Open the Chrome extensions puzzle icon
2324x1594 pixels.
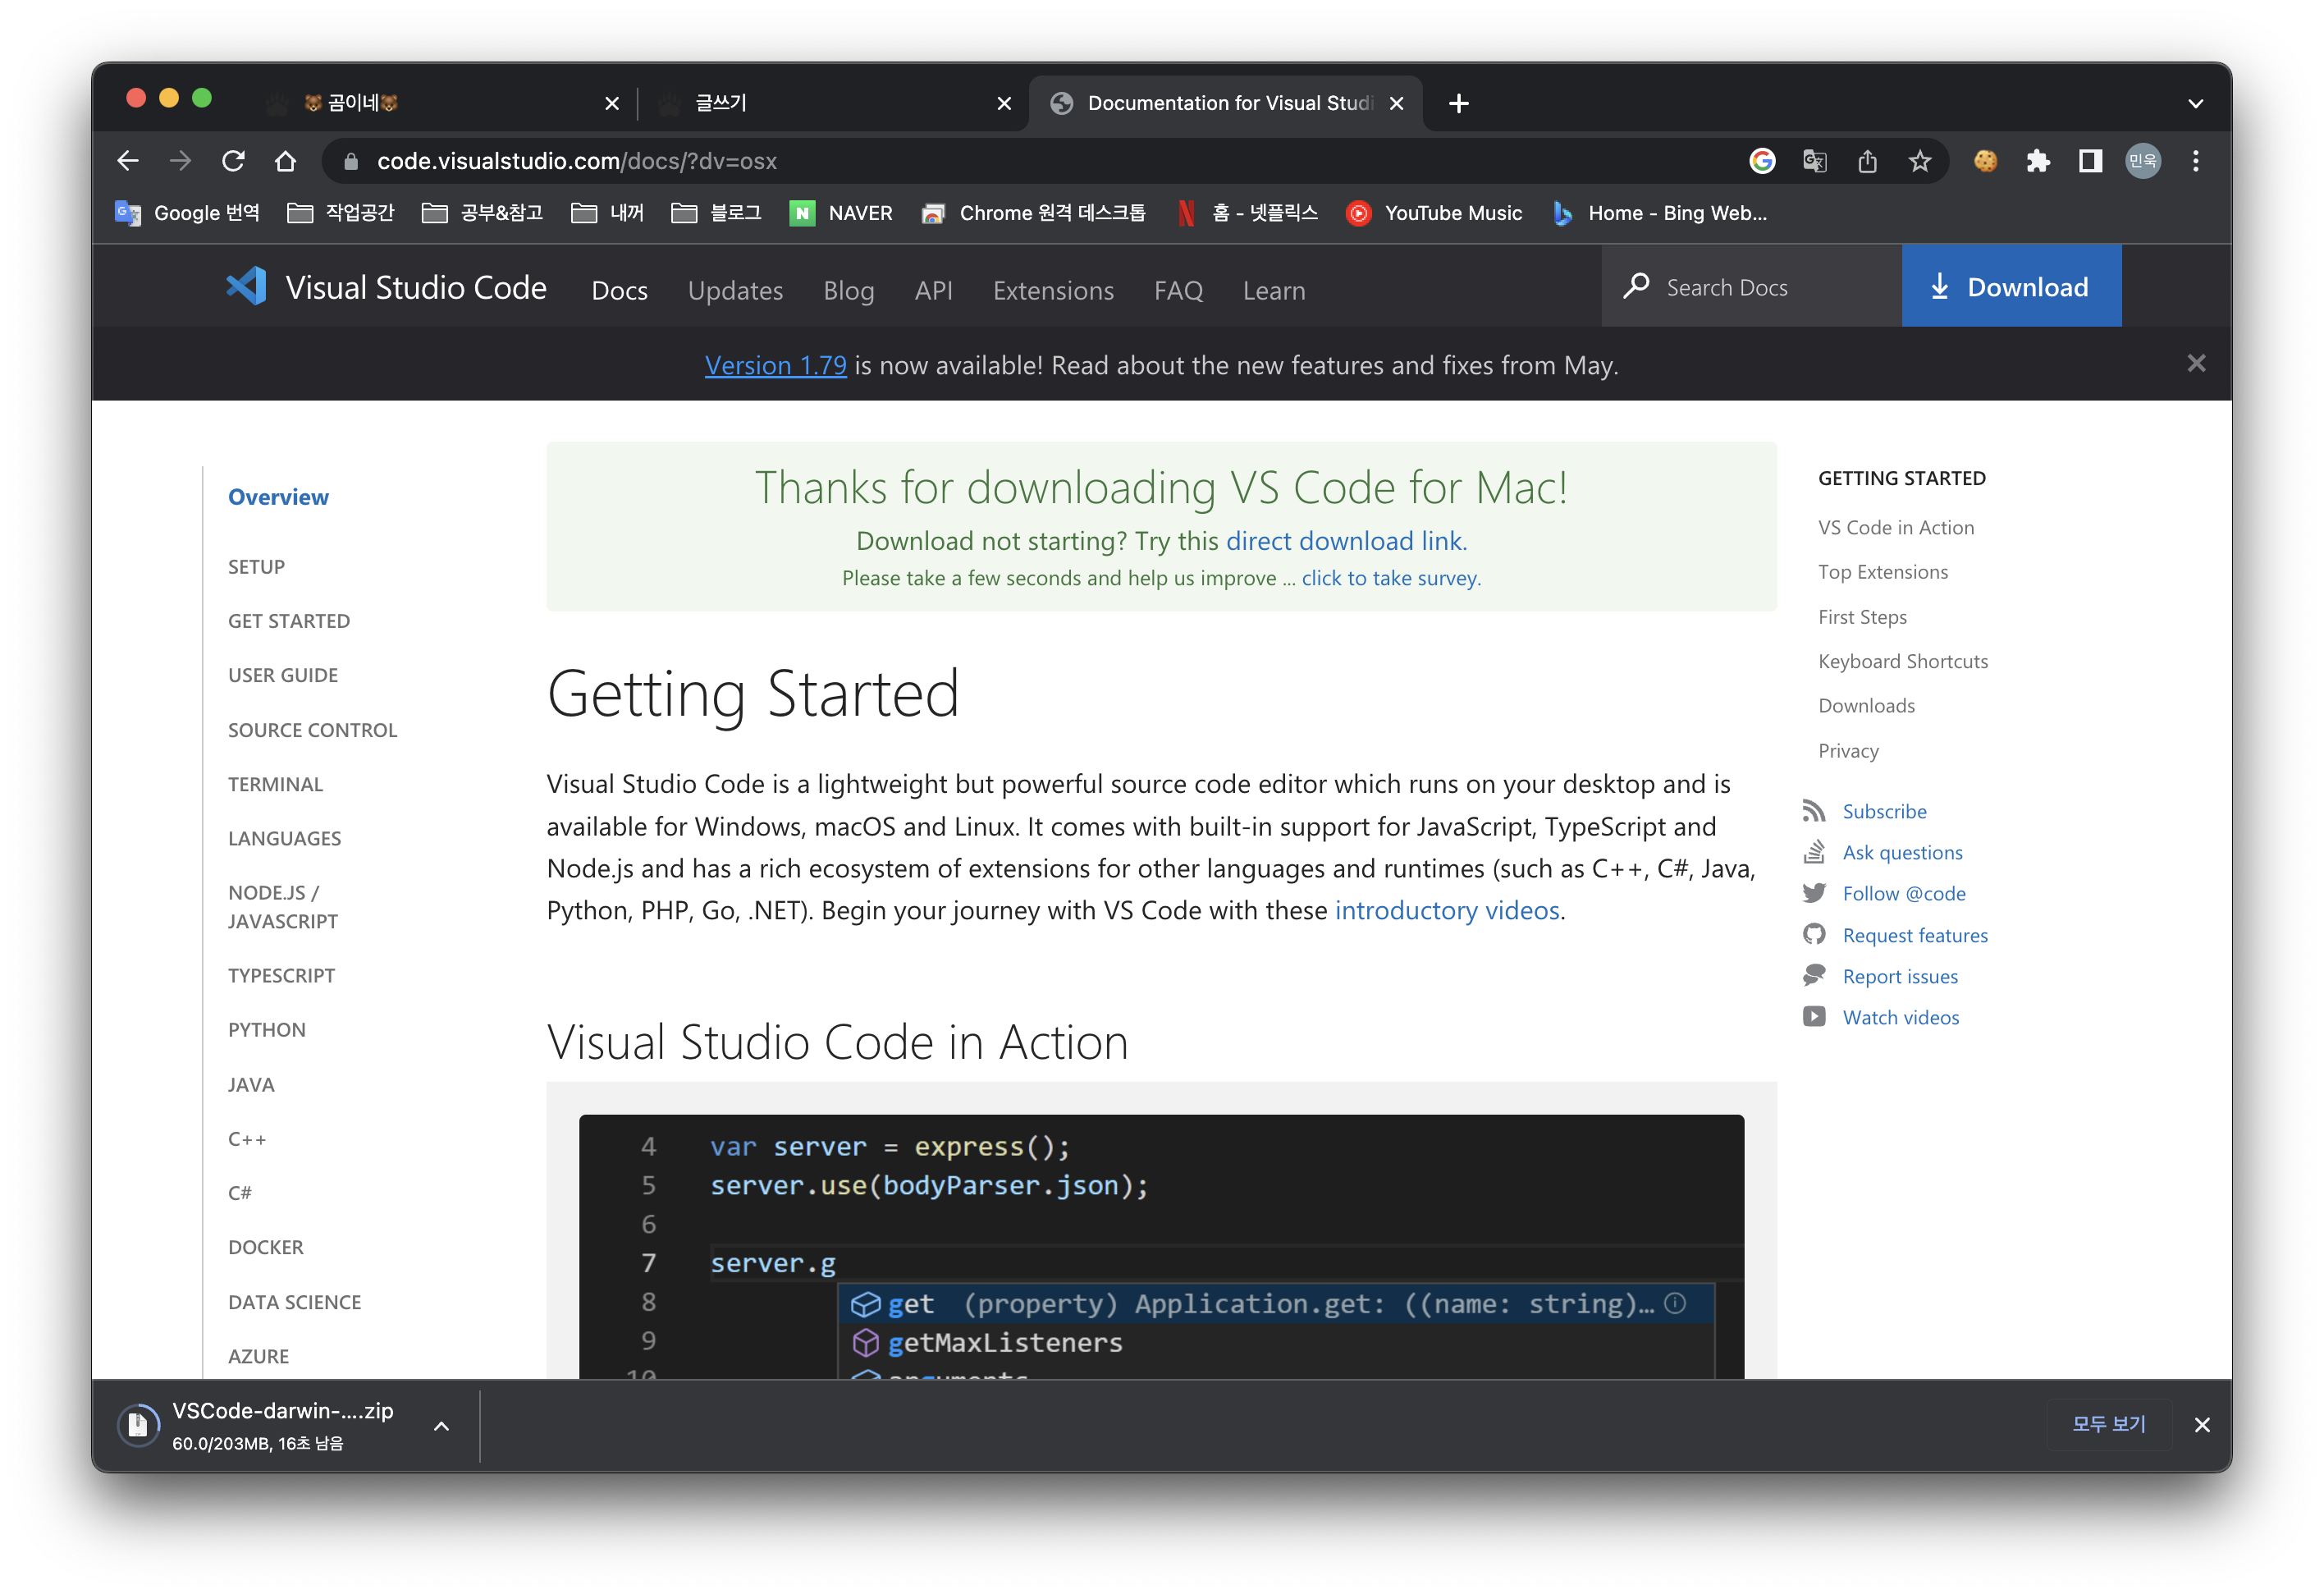pos(2038,161)
